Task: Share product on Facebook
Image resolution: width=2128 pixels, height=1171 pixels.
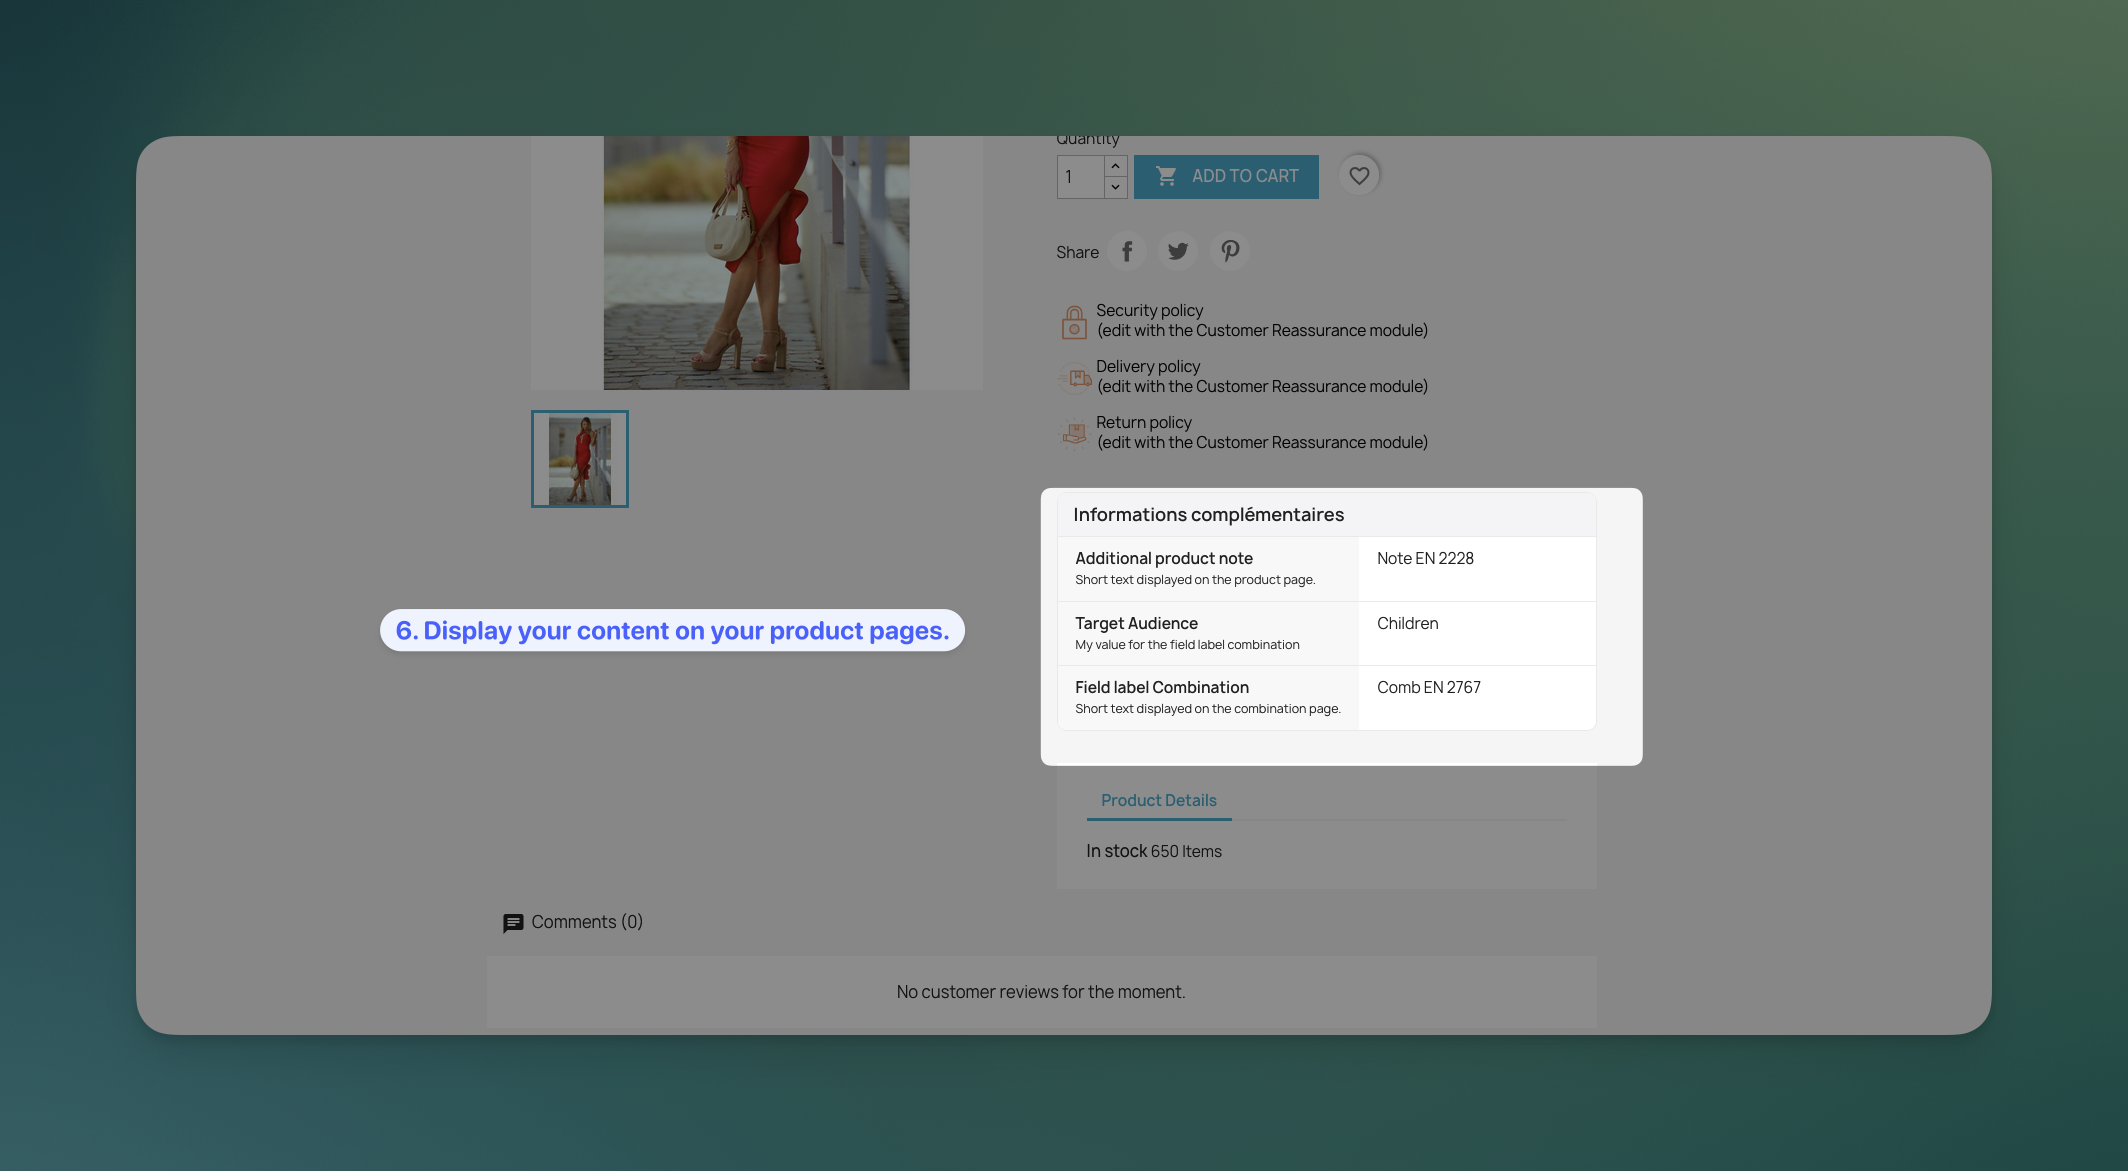Action: click(x=1127, y=251)
